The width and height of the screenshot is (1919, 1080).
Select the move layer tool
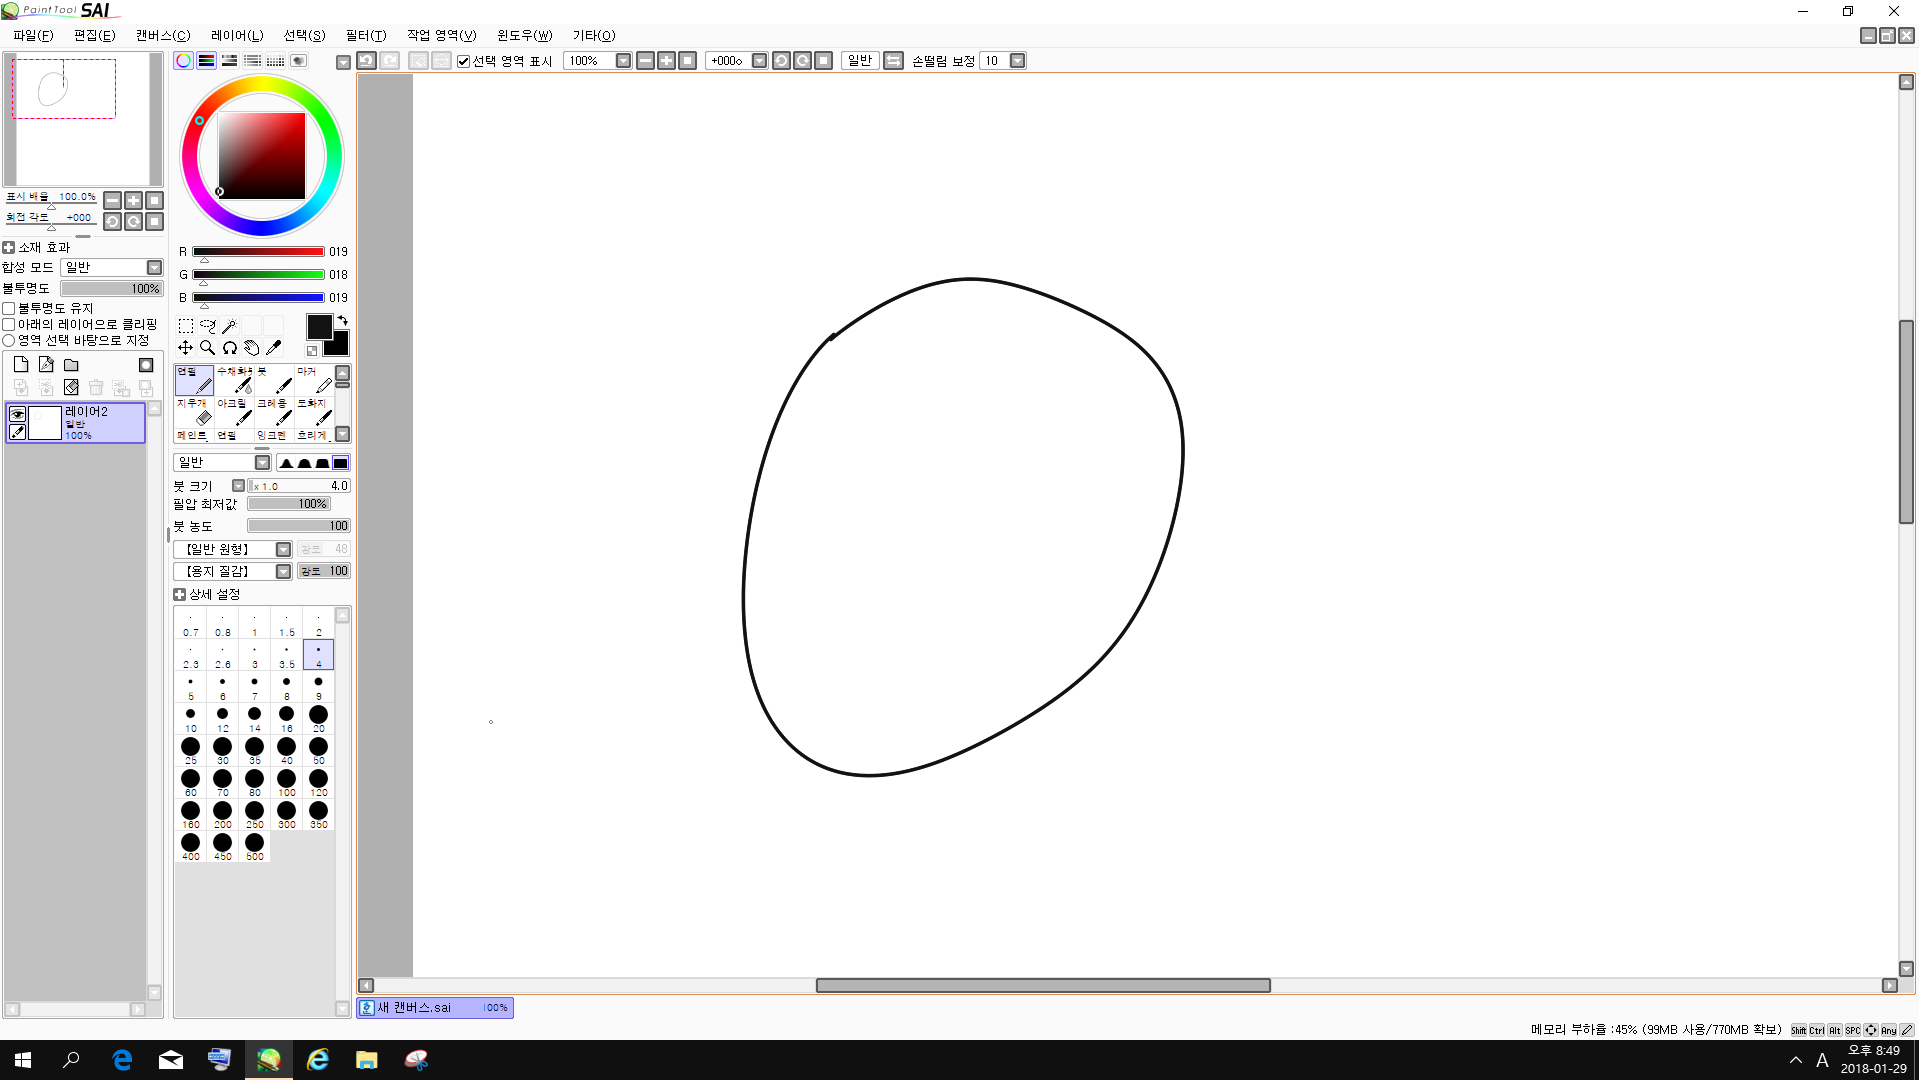click(x=186, y=348)
